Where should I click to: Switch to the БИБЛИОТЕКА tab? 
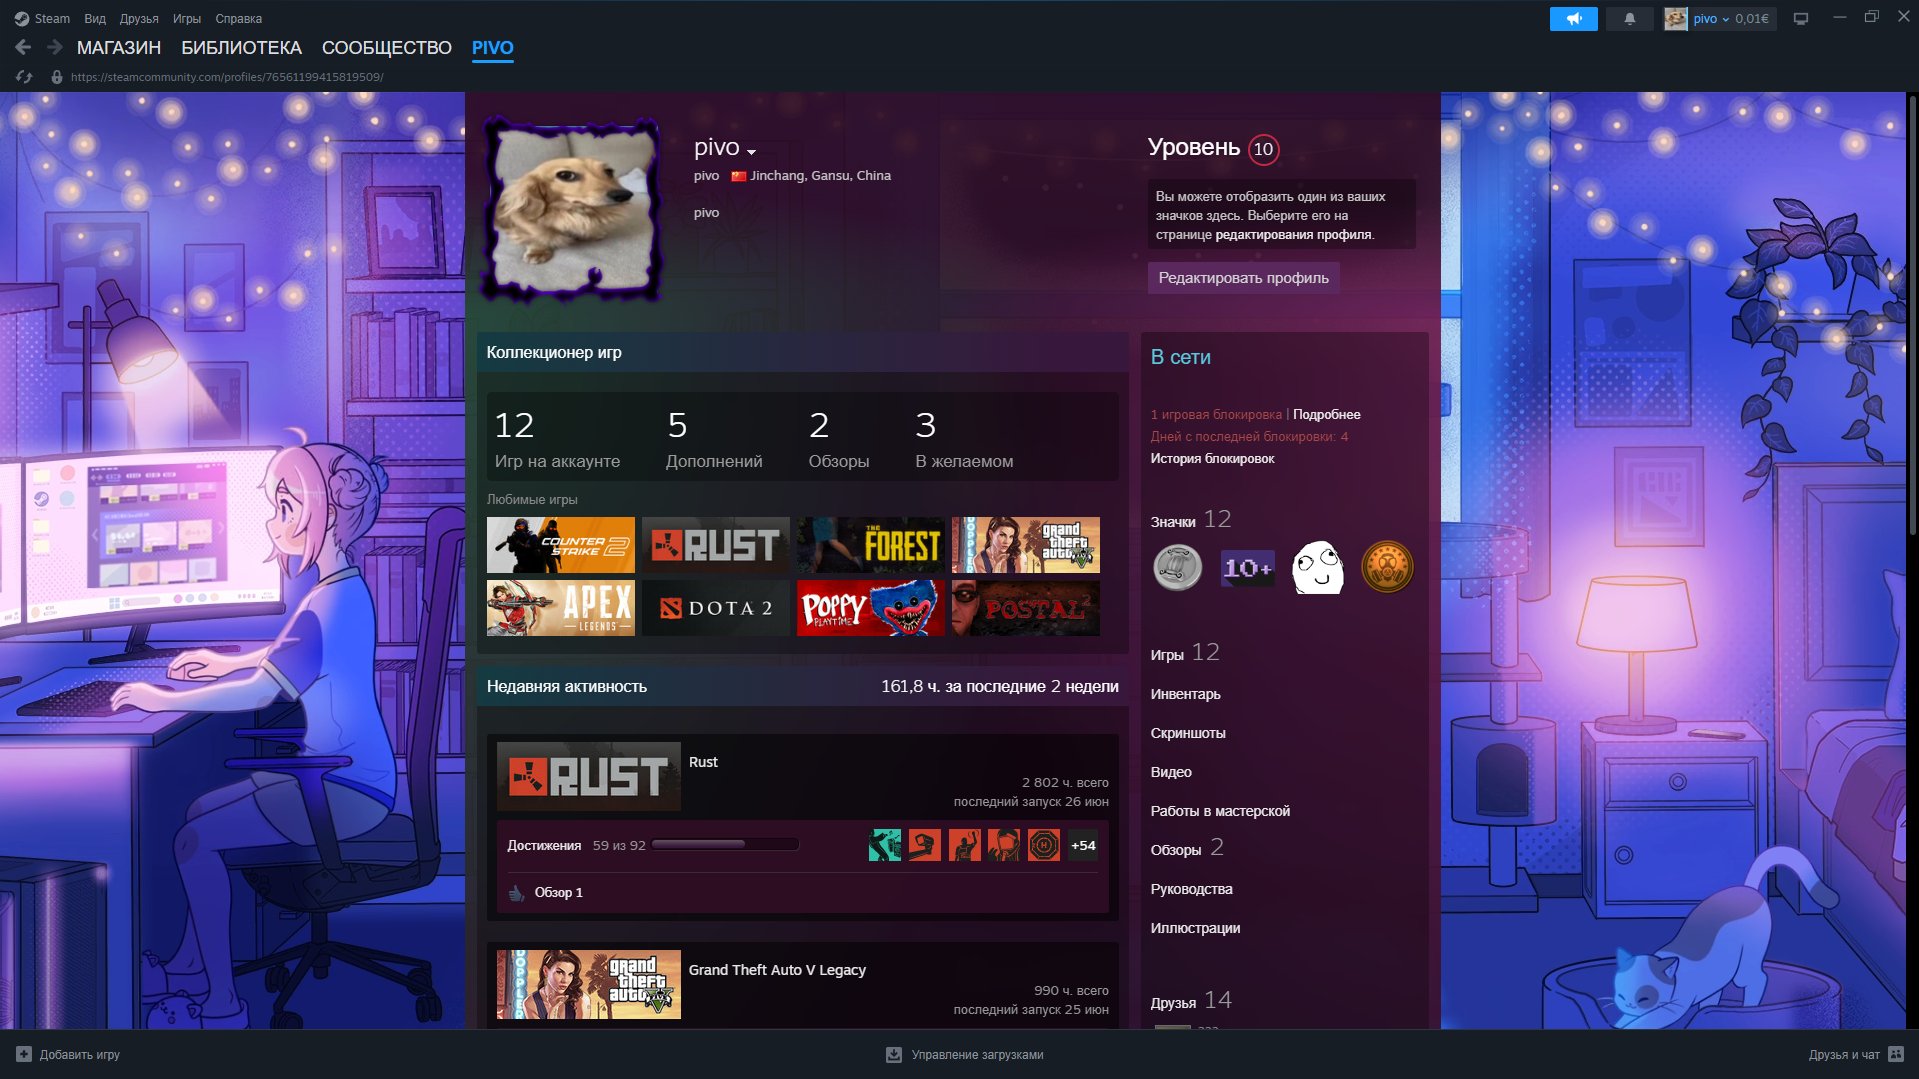click(x=241, y=48)
